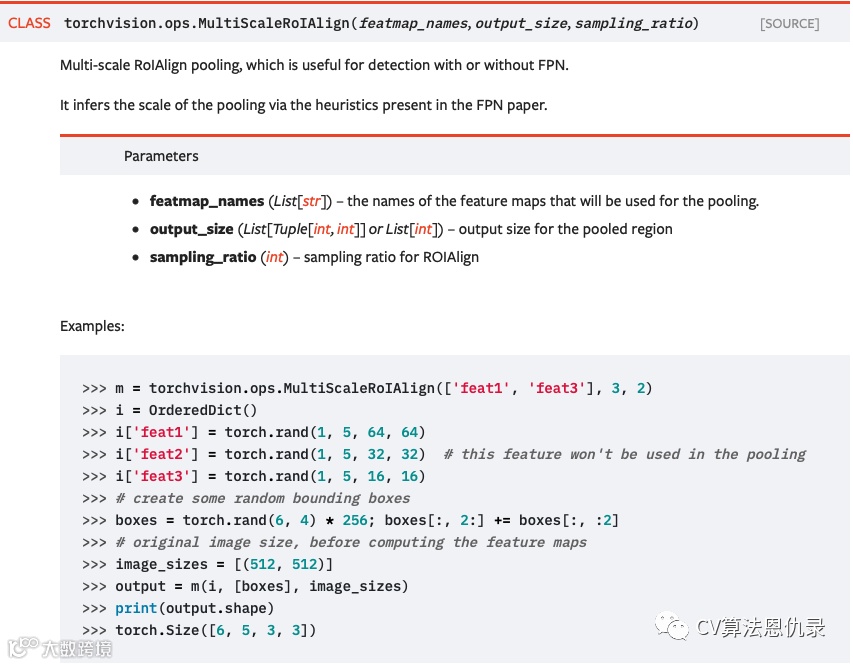The height and width of the screenshot is (665, 853).
Task: Click the comment '# create some random bounding boxes'
Action: (x=263, y=498)
